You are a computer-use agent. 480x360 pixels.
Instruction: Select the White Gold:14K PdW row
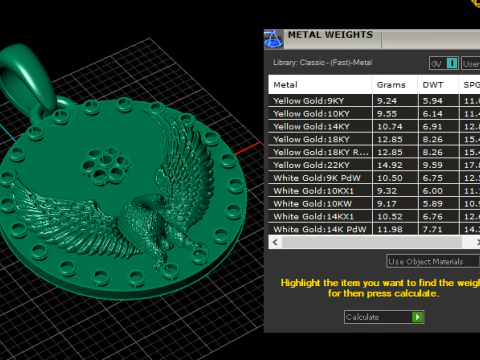tap(374, 229)
